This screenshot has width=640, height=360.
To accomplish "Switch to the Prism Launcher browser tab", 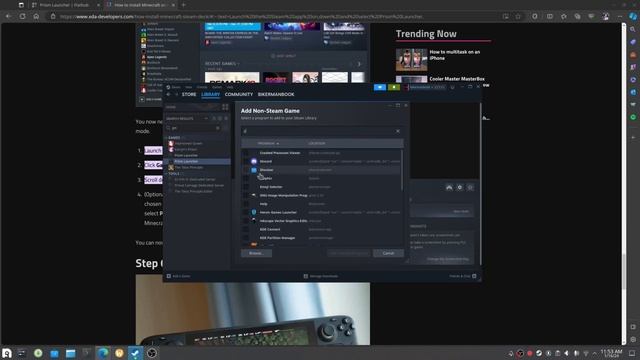I will tap(66, 5).
